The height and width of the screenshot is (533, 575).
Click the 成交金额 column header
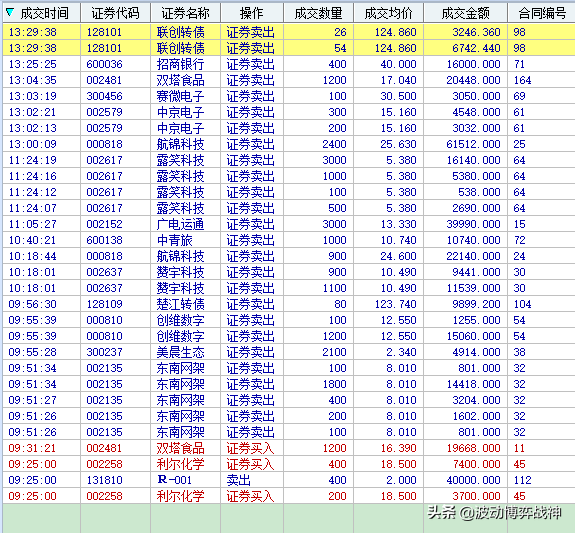[x=465, y=13]
